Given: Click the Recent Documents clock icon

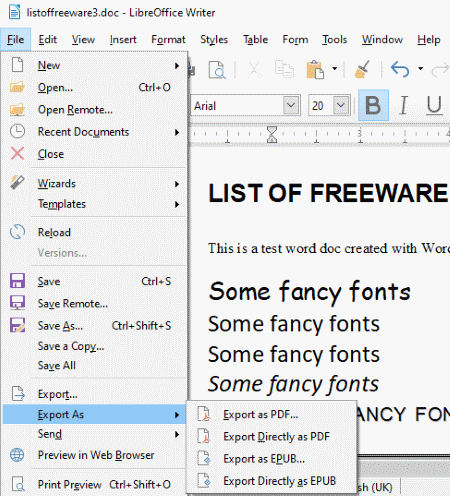Looking at the screenshot, I should click(17, 131).
